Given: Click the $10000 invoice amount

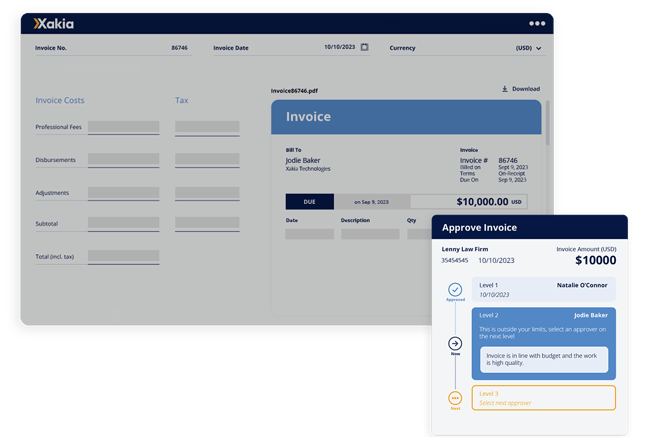Looking at the screenshot, I should (x=595, y=260).
